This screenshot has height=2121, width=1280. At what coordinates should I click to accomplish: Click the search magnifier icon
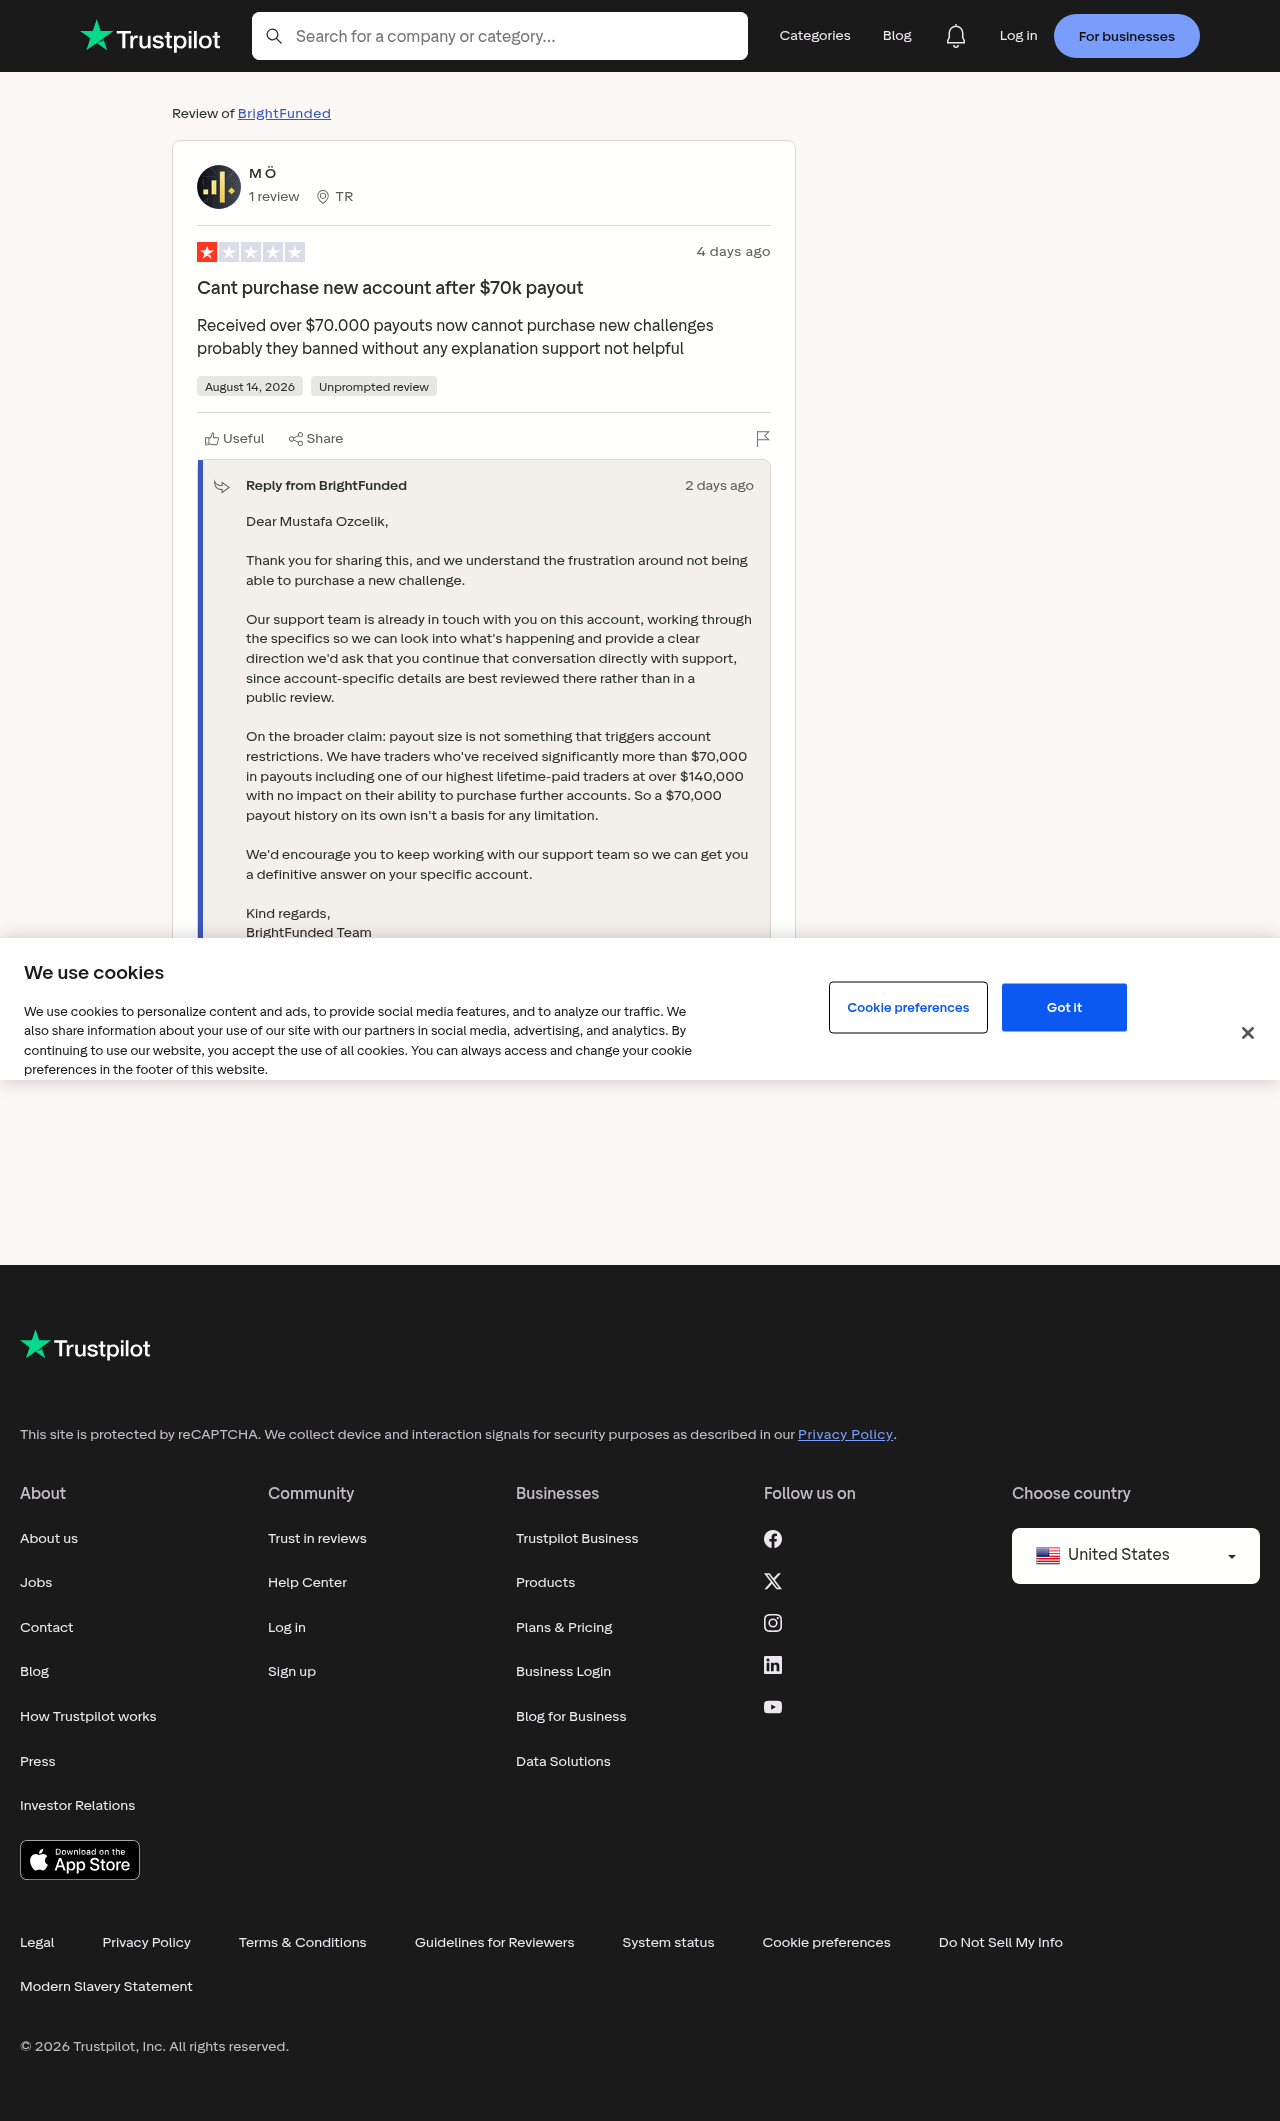(274, 36)
